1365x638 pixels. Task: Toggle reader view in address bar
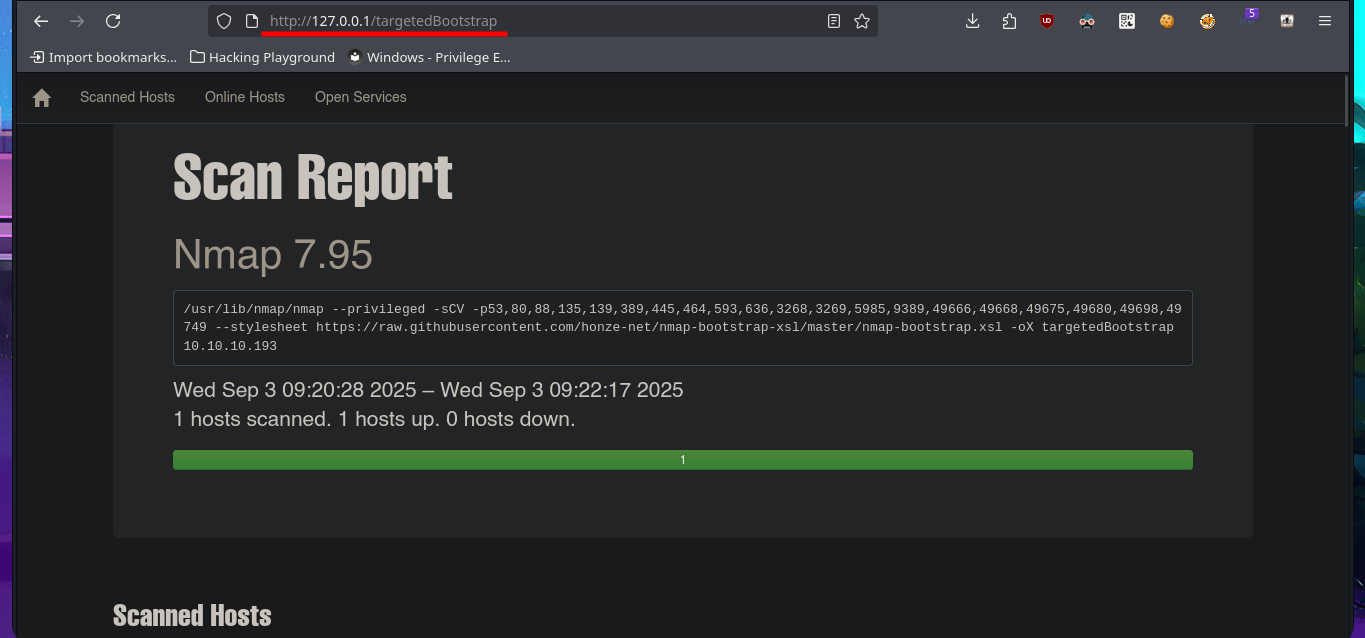pos(834,21)
